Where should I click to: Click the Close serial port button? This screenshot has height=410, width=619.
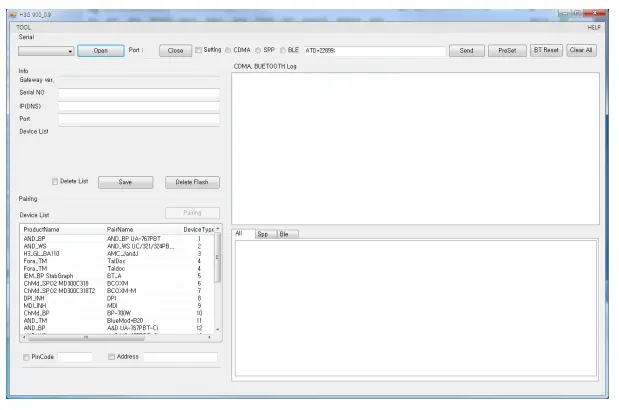click(175, 51)
